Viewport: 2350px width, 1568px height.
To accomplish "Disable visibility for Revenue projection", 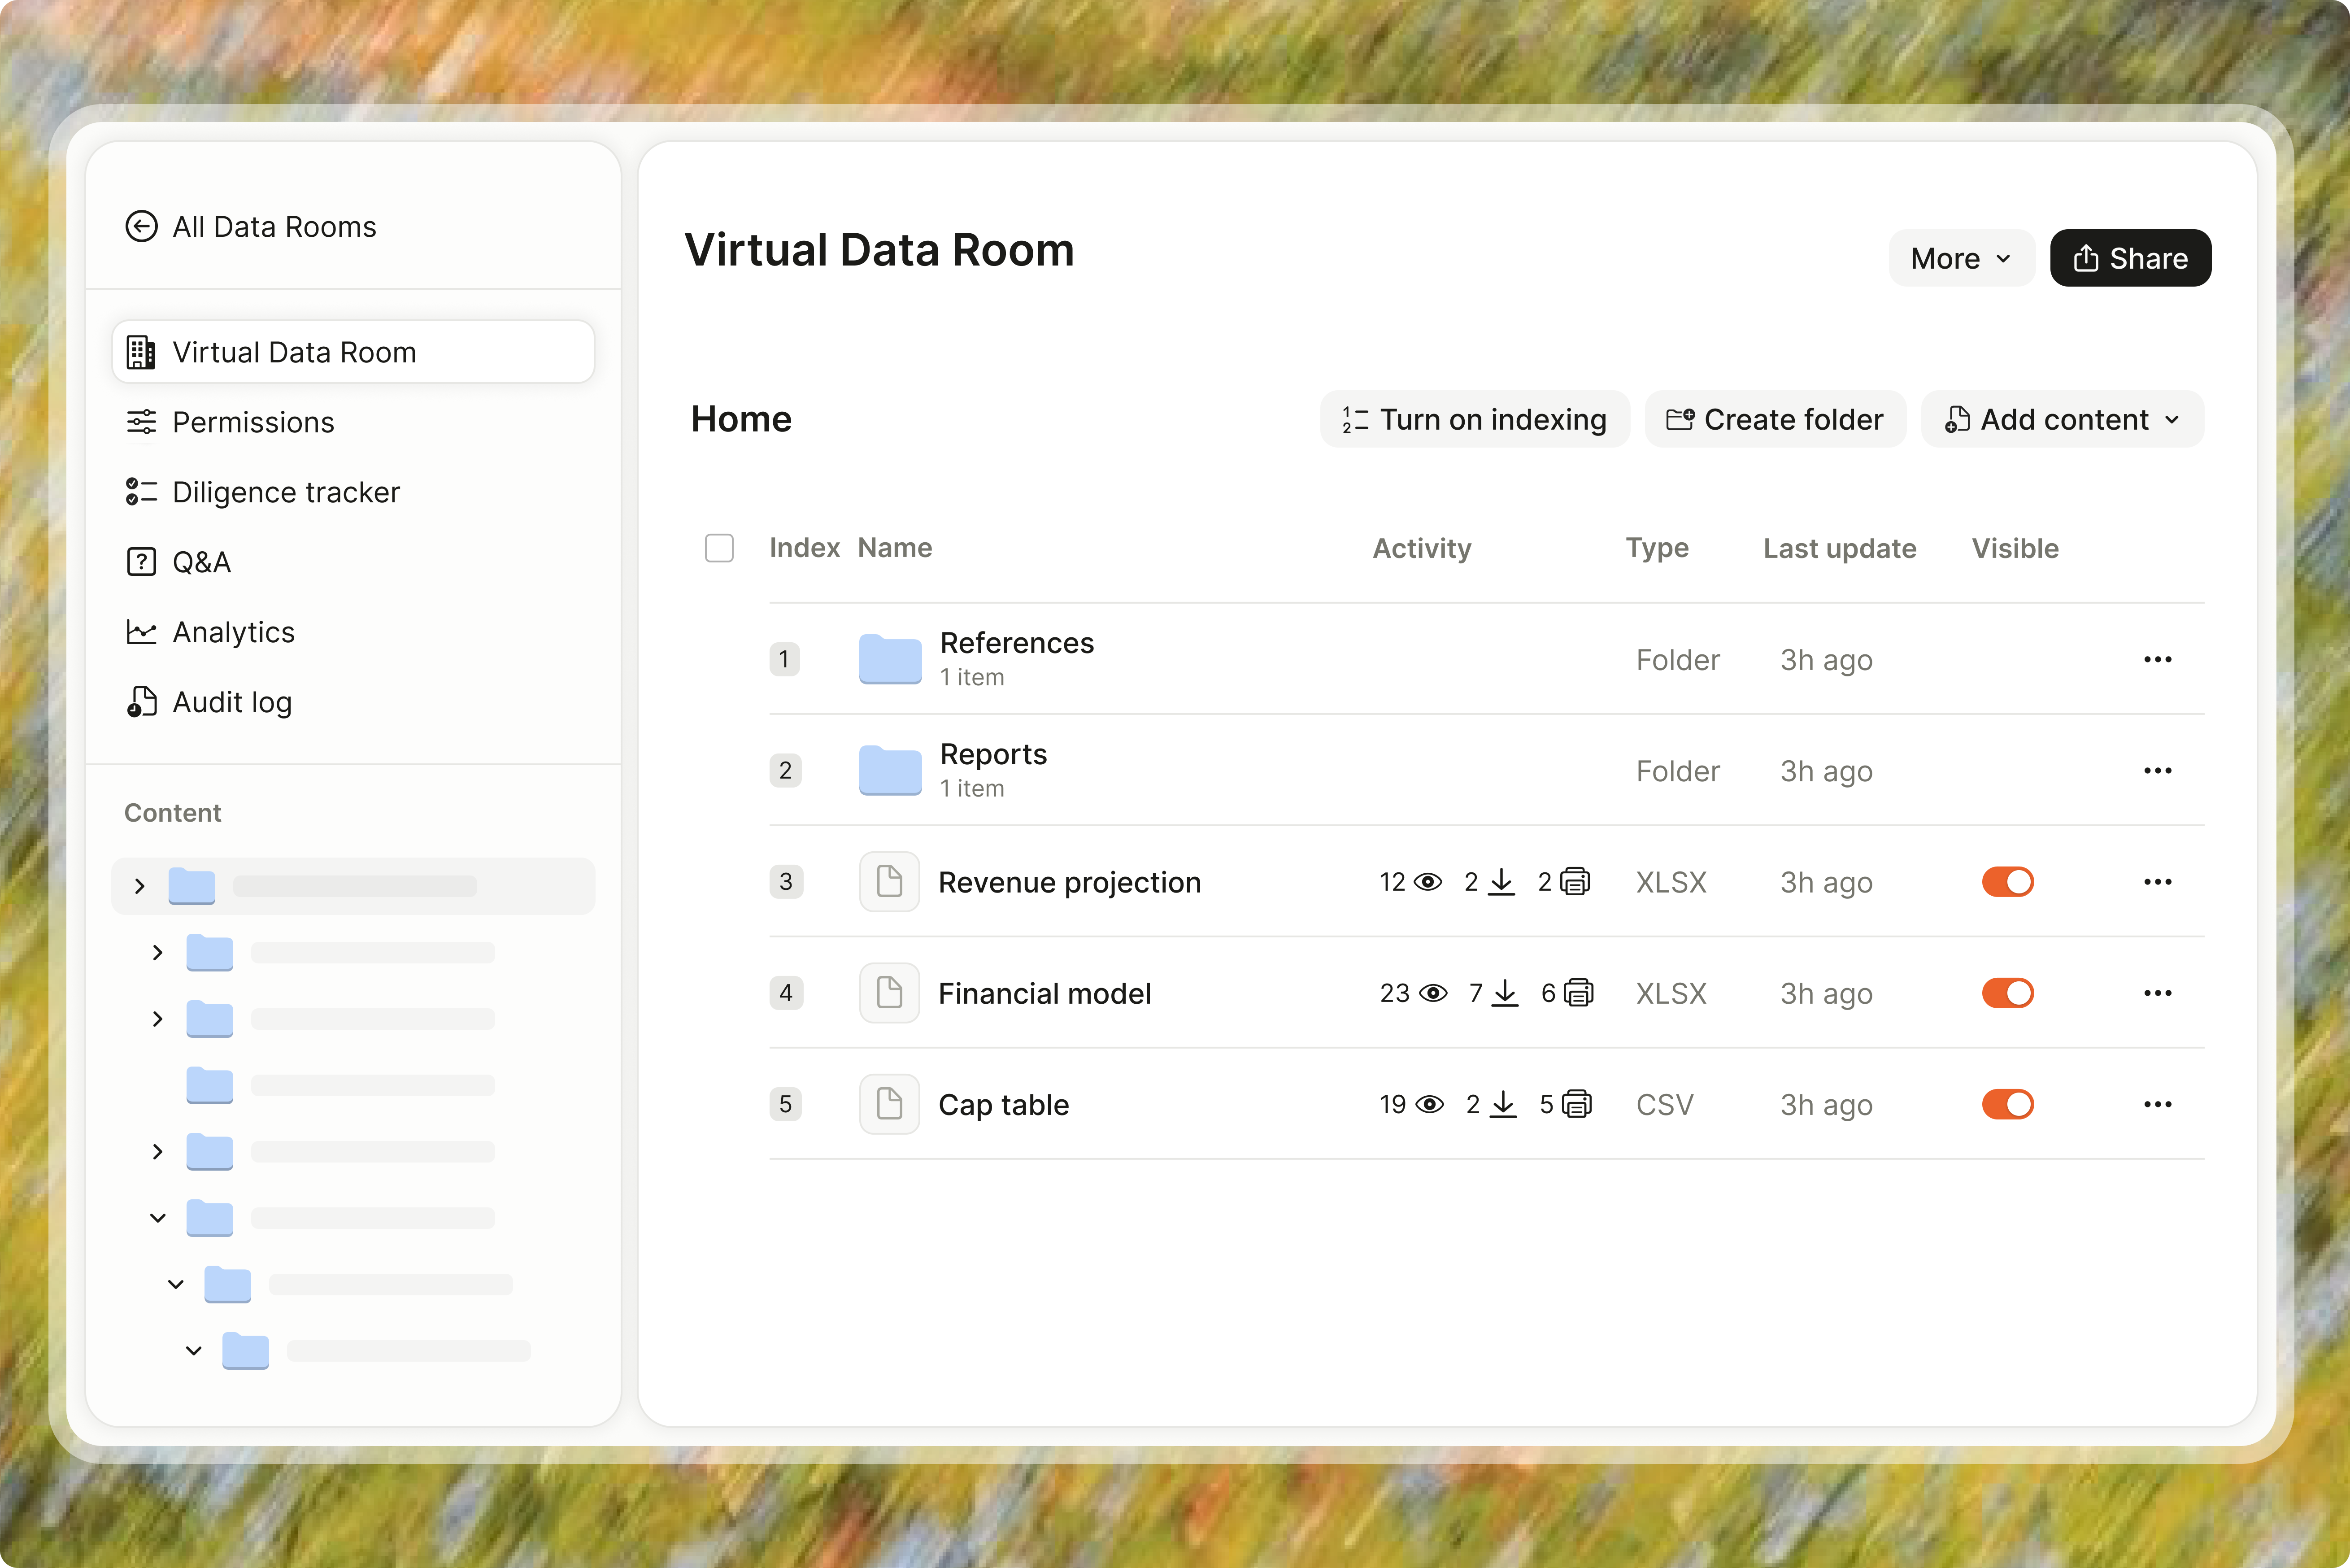I will click(x=2008, y=882).
